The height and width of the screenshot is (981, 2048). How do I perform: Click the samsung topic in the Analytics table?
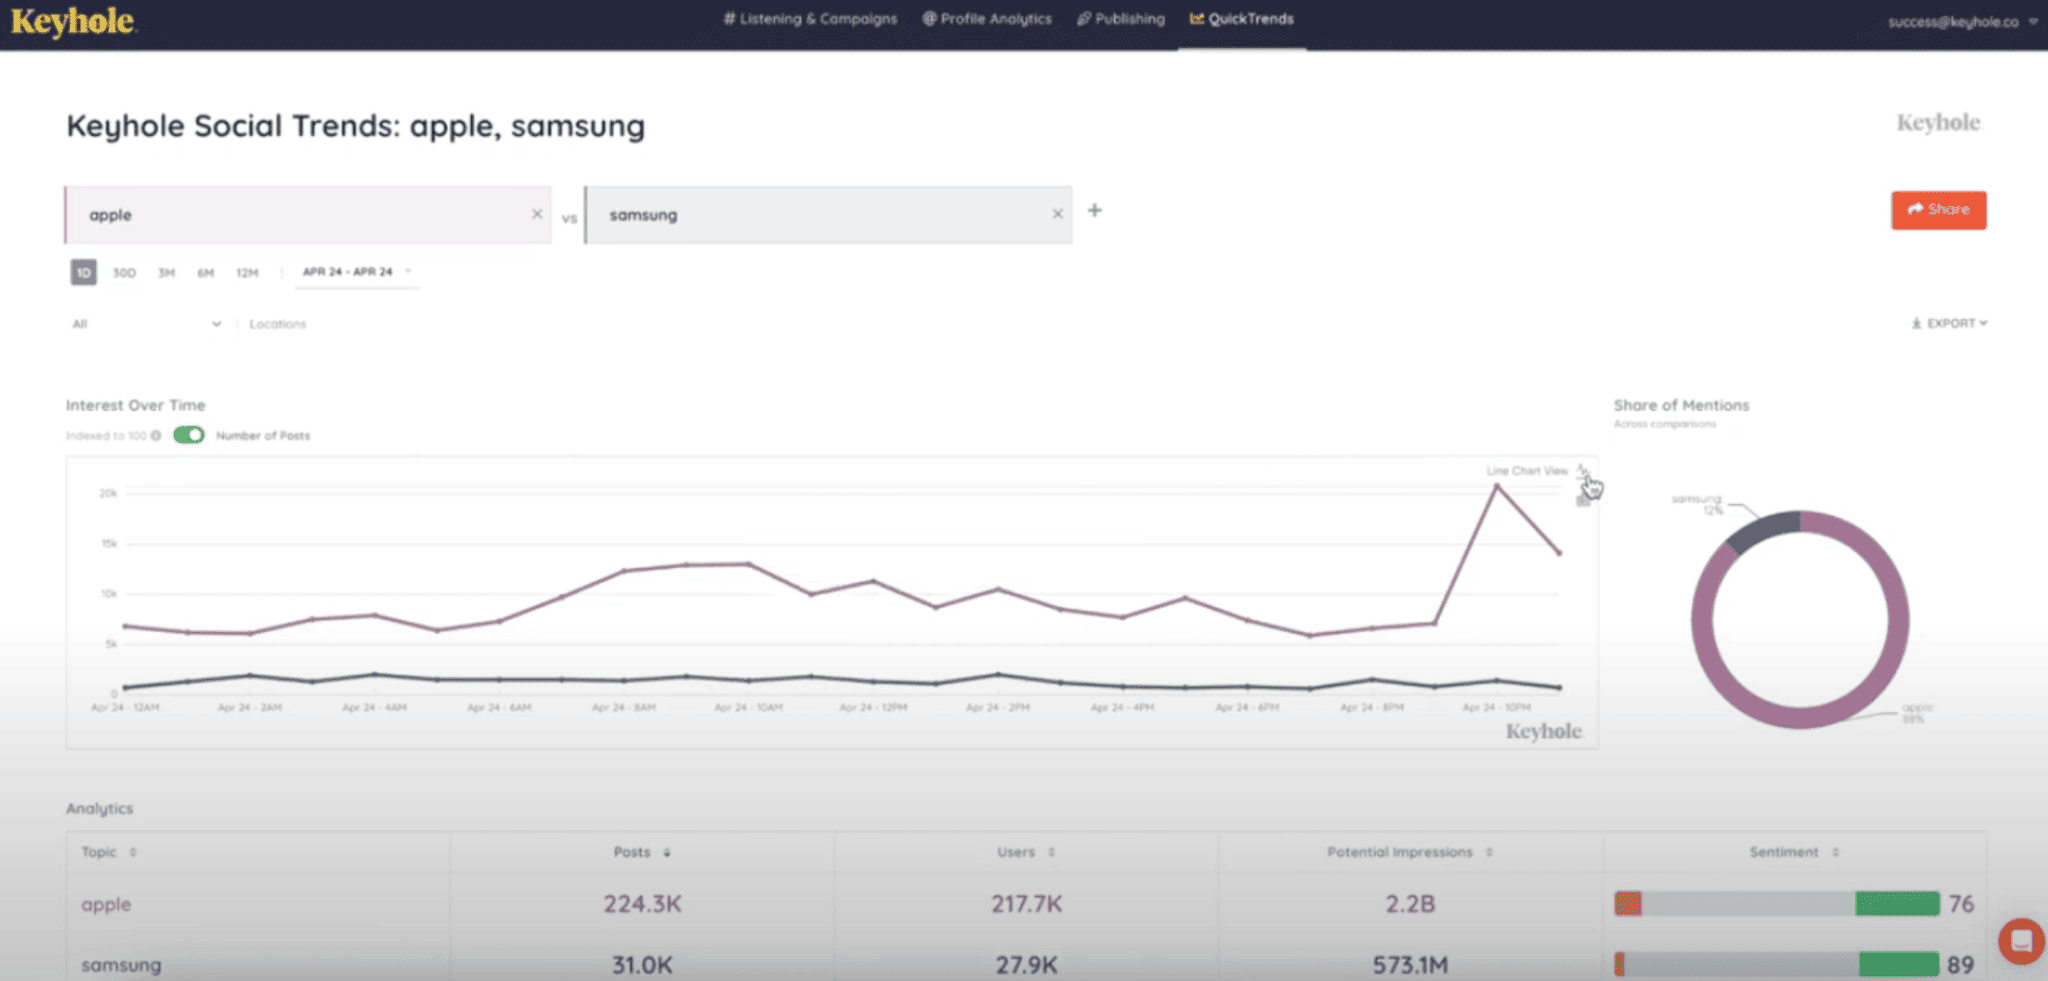[121, 965]
